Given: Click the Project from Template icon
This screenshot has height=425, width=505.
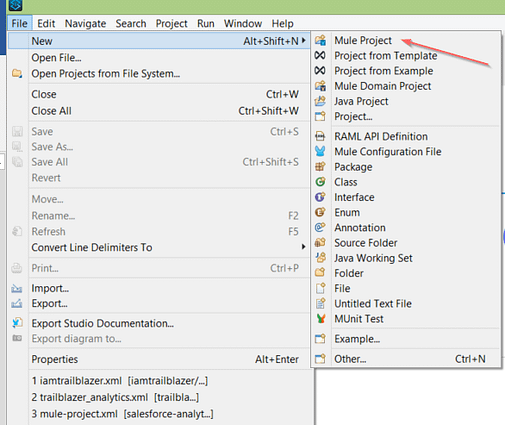Looking at the screenshot, I should [x=320, y=55].
